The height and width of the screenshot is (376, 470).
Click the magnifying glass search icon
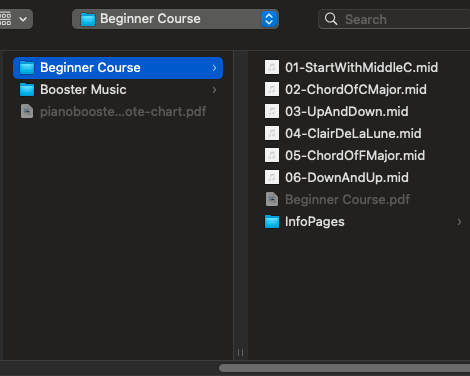(331, 19)
